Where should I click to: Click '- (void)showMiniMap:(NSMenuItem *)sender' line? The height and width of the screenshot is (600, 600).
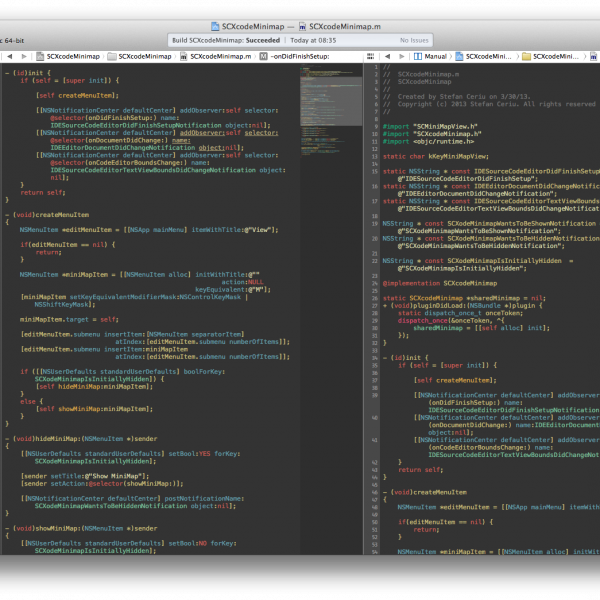81,528
